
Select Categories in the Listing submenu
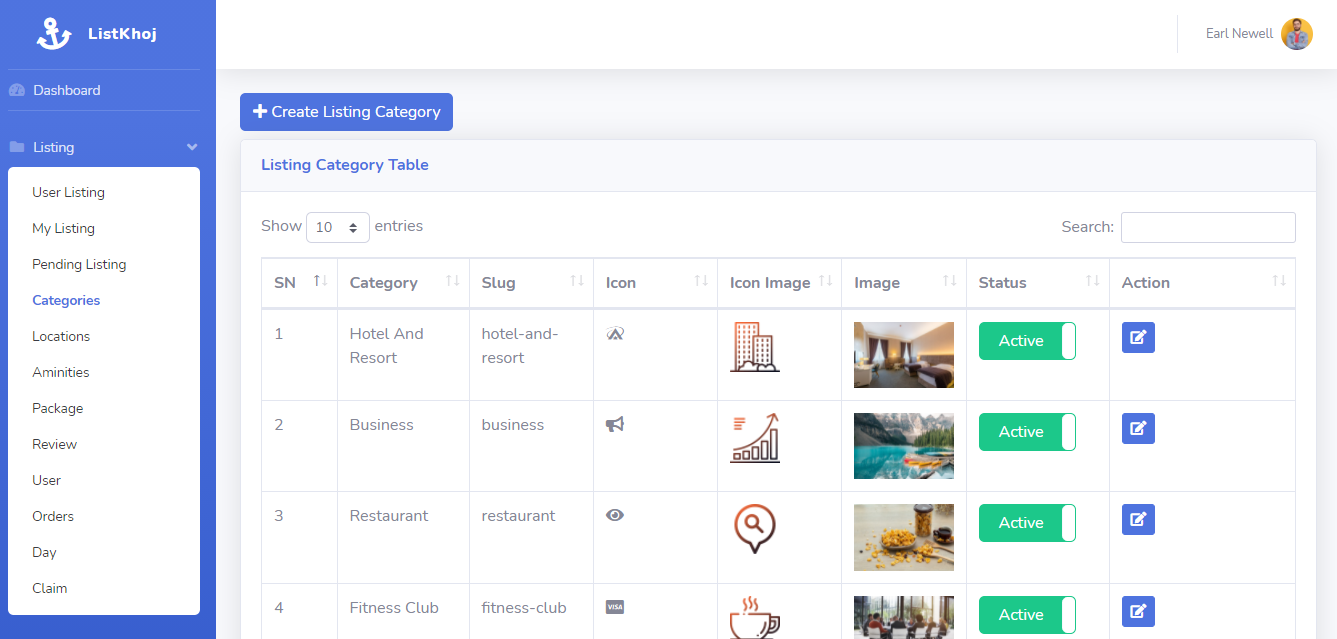coord(65,300)
